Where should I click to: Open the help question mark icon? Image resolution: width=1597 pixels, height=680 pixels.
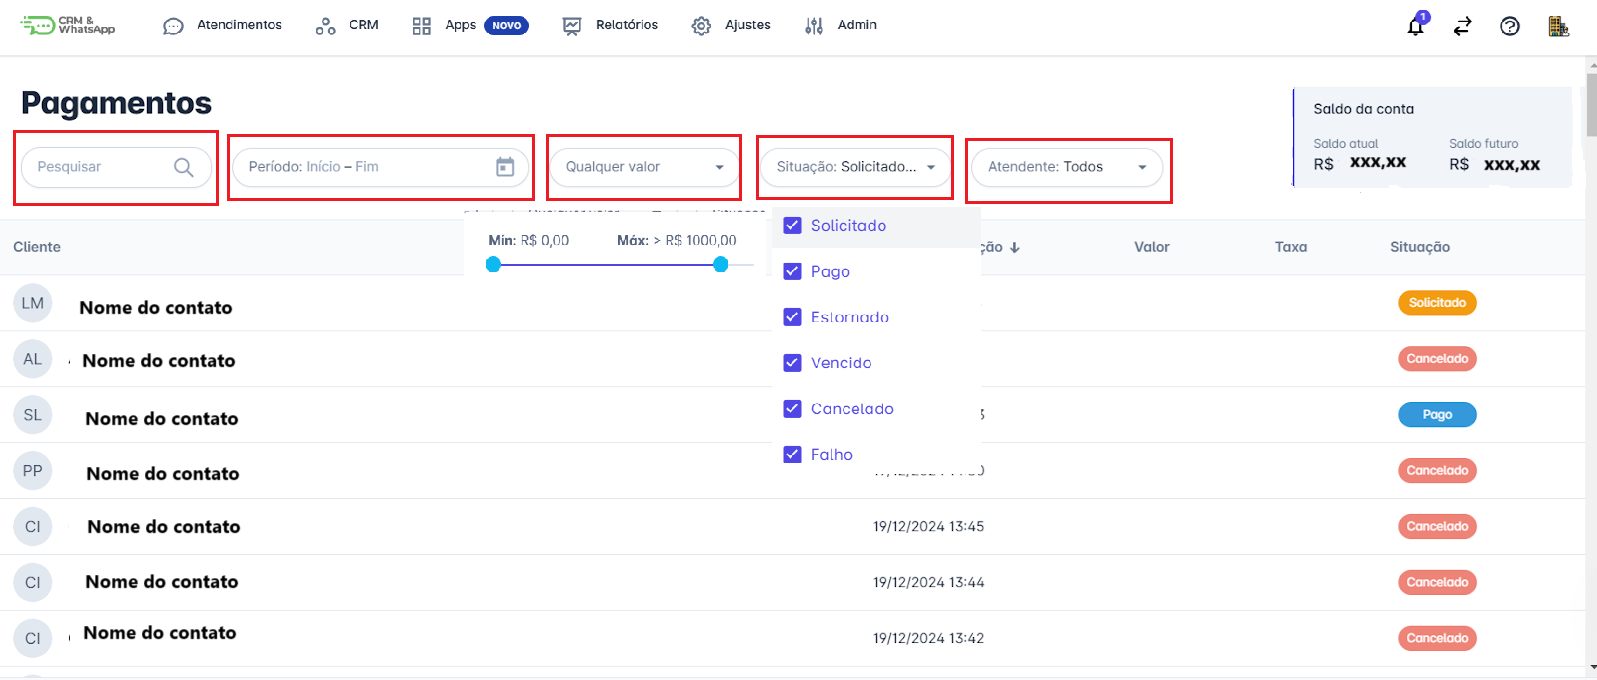coord(1509,26)
